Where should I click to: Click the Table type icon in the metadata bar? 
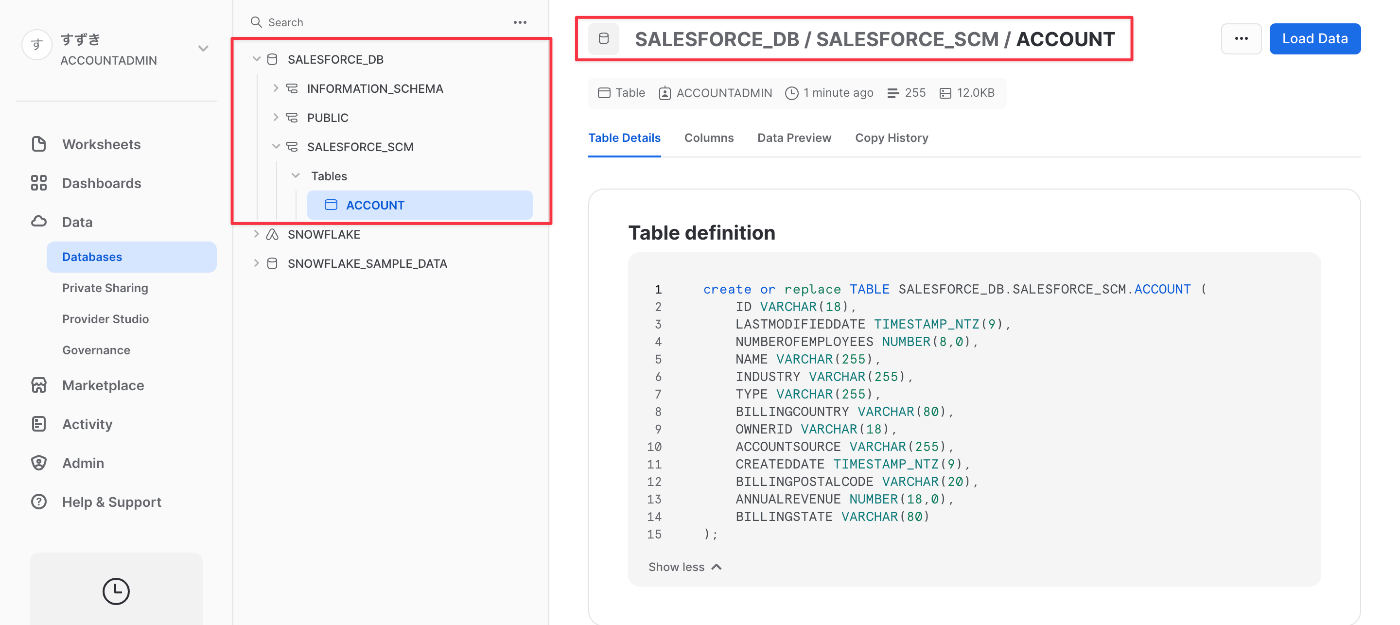603,93
